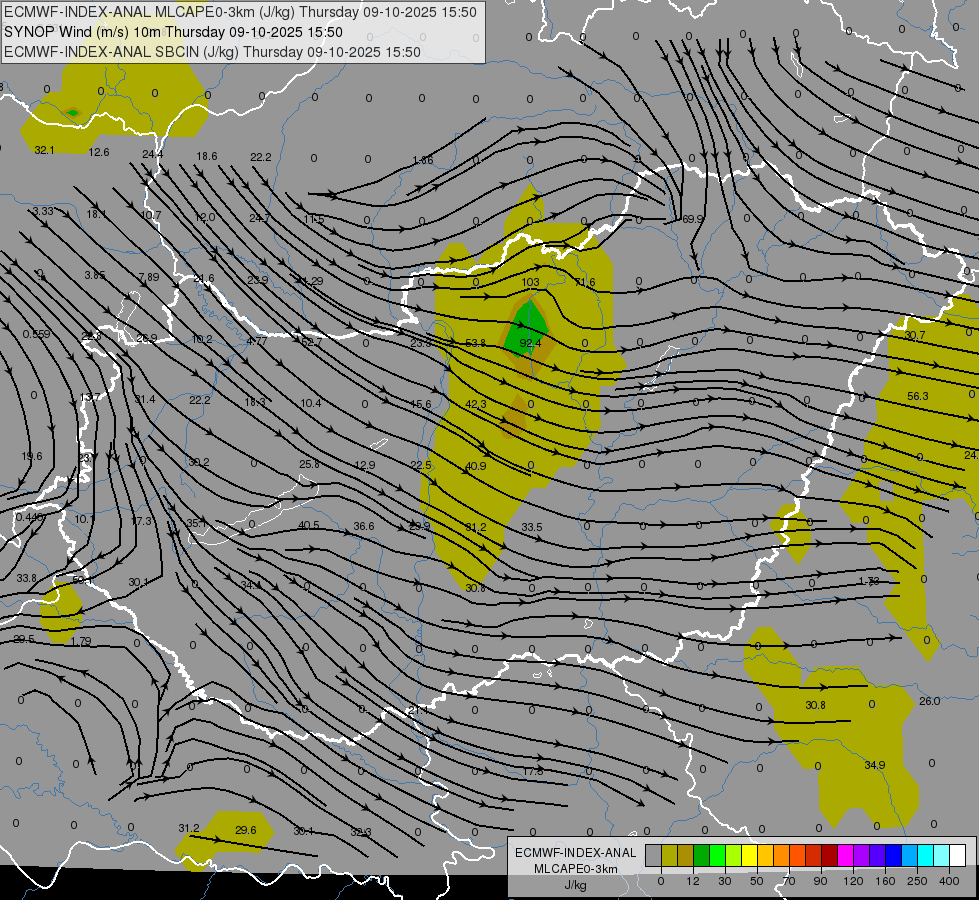Pick the pure blue swatch at 160
This screenshot has height=900, width=979.
point(893,856)
